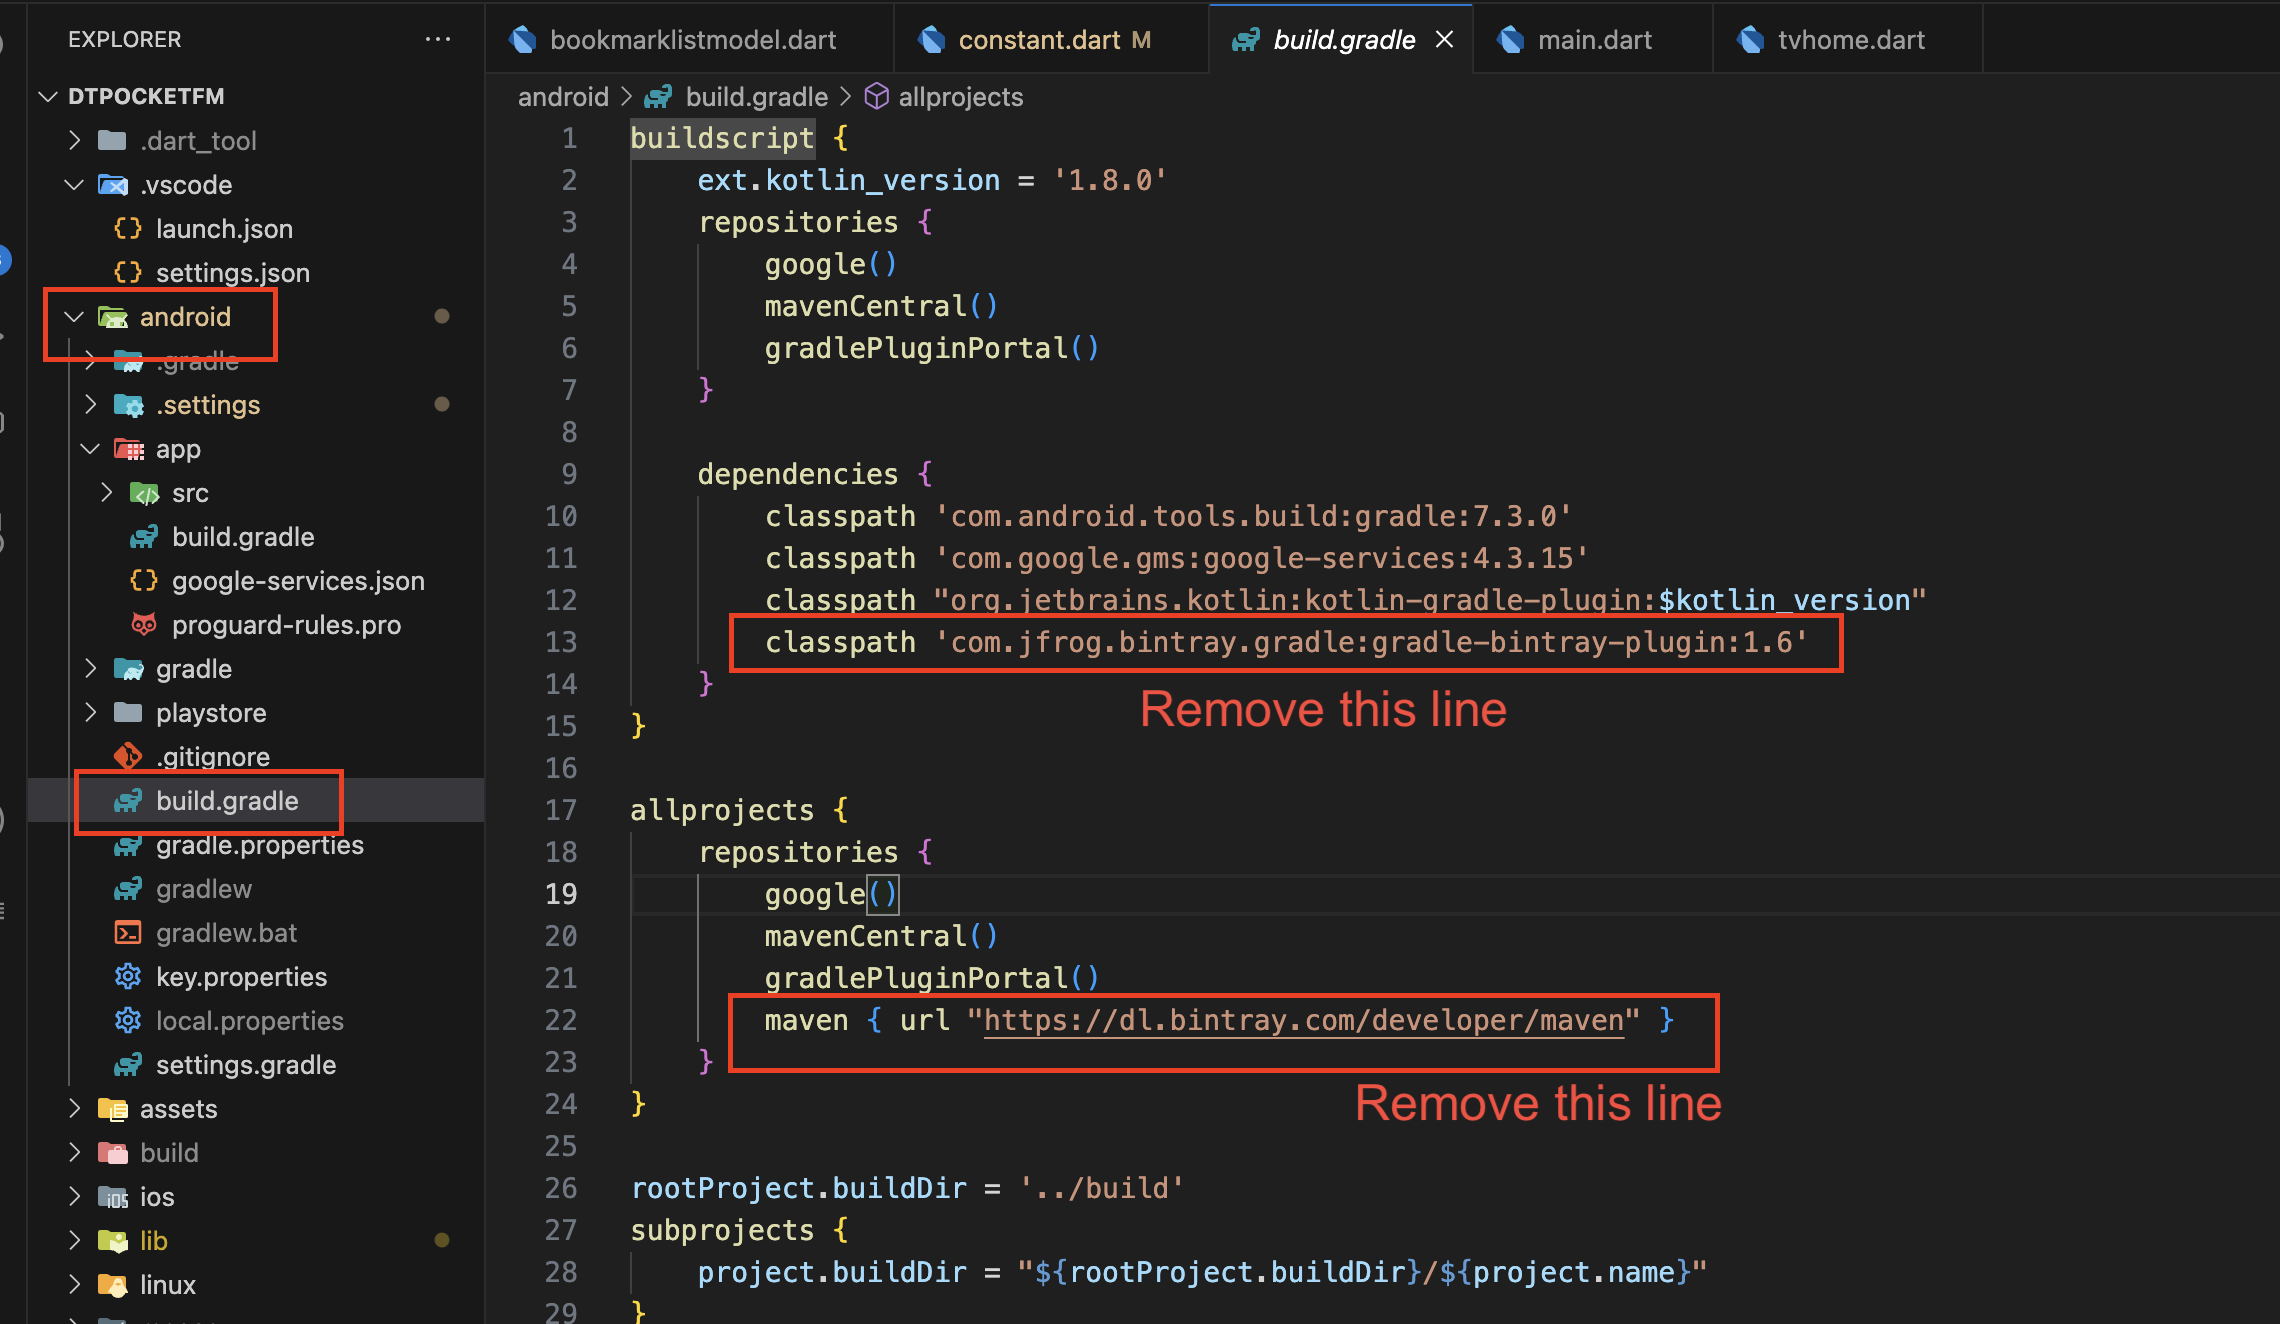Image resolution: width=2280 pixels, height=1324 pixels.
Task: Expand the assets folder
Action: (x=74, y=1109)
